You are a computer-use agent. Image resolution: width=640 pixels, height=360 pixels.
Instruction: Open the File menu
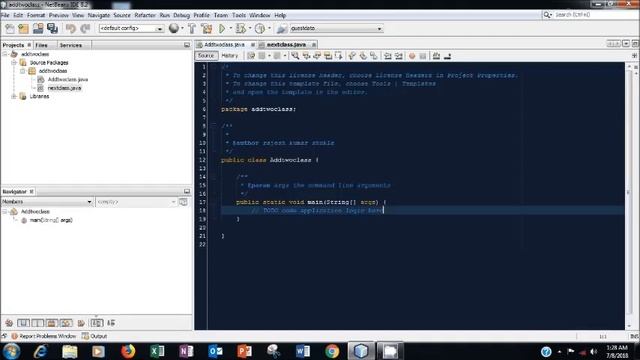point(5,15)
